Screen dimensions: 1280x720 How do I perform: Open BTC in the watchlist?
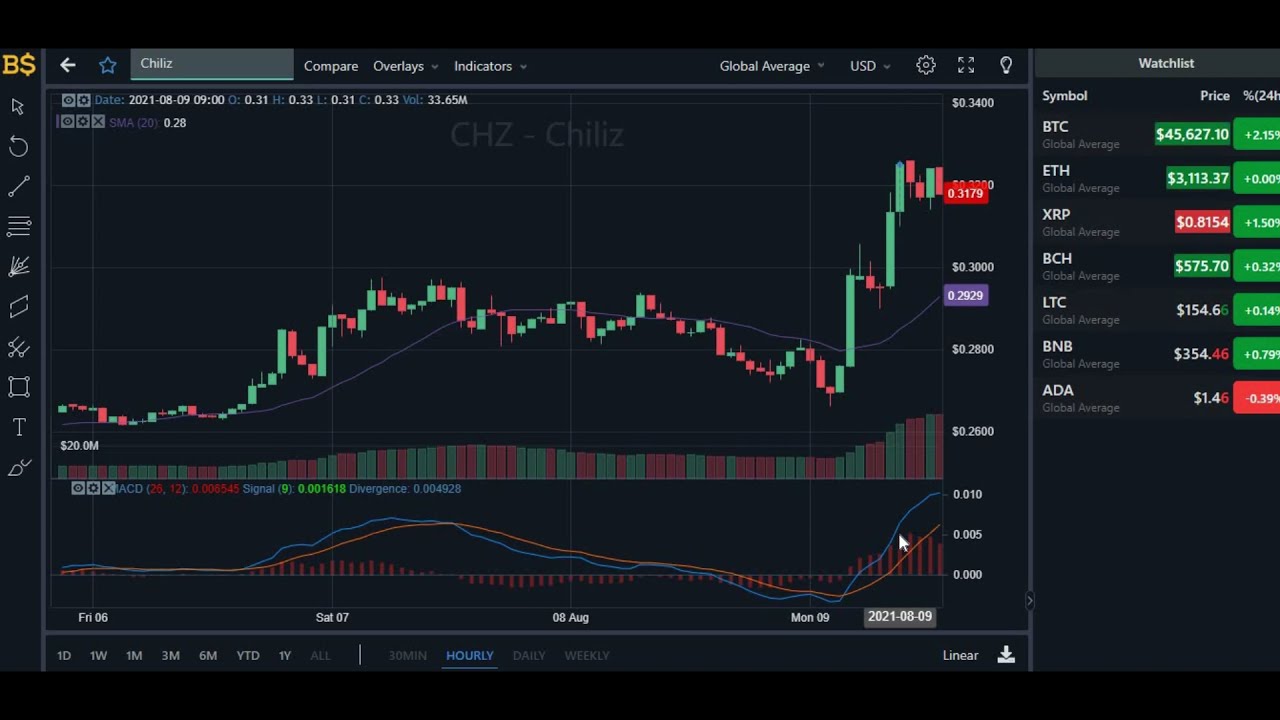pyautogui.click(x=1158, y=134)
